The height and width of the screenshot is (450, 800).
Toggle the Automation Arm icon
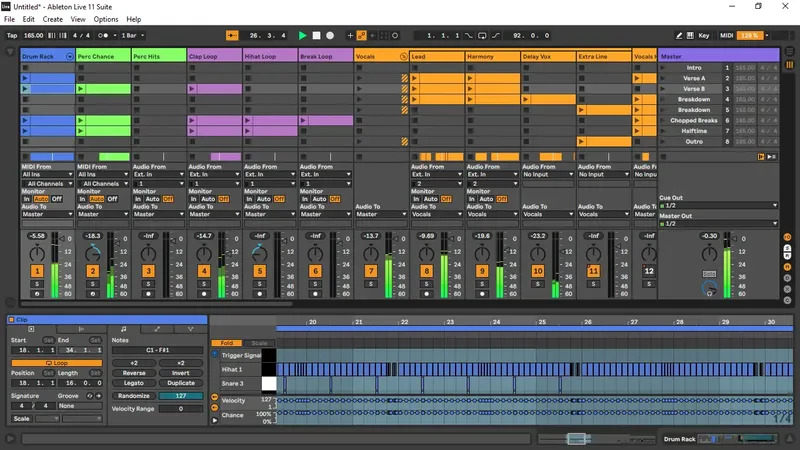click(361, 36)
